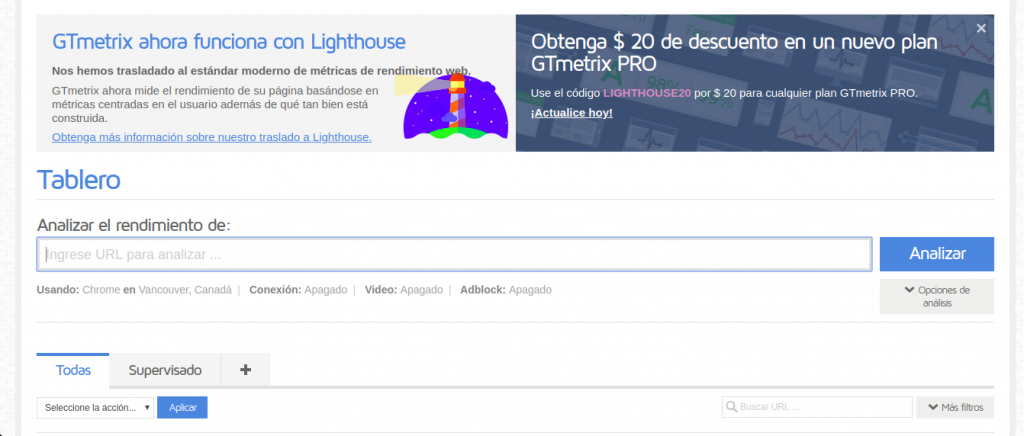Click the Adblock: Apagado setting

(505, 290)
